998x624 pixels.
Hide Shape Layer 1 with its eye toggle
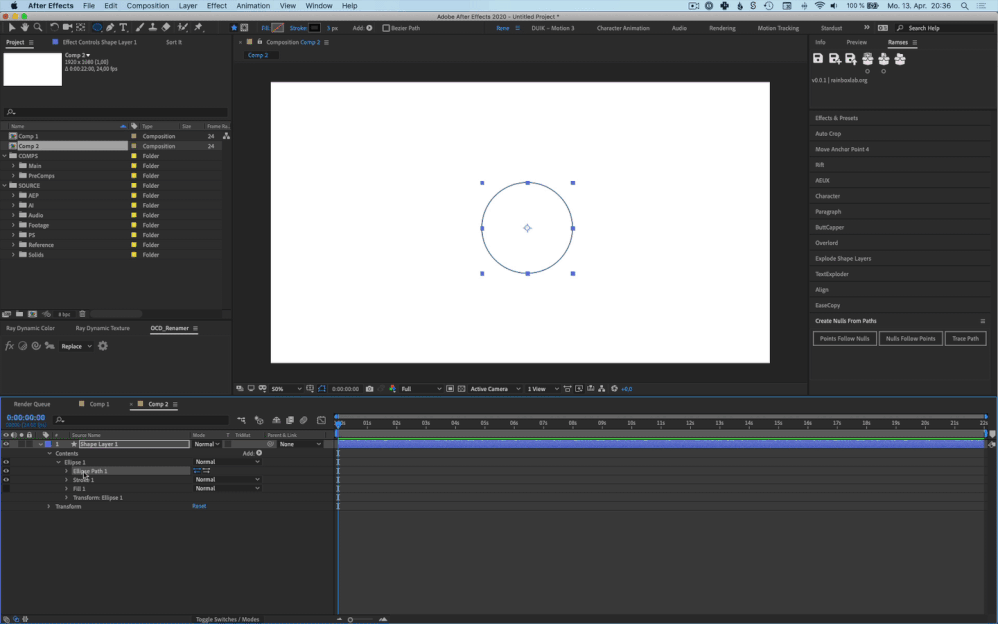6,444
